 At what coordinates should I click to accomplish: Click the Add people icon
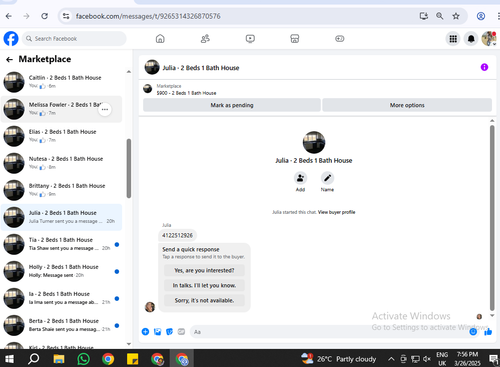pos(300,178)
